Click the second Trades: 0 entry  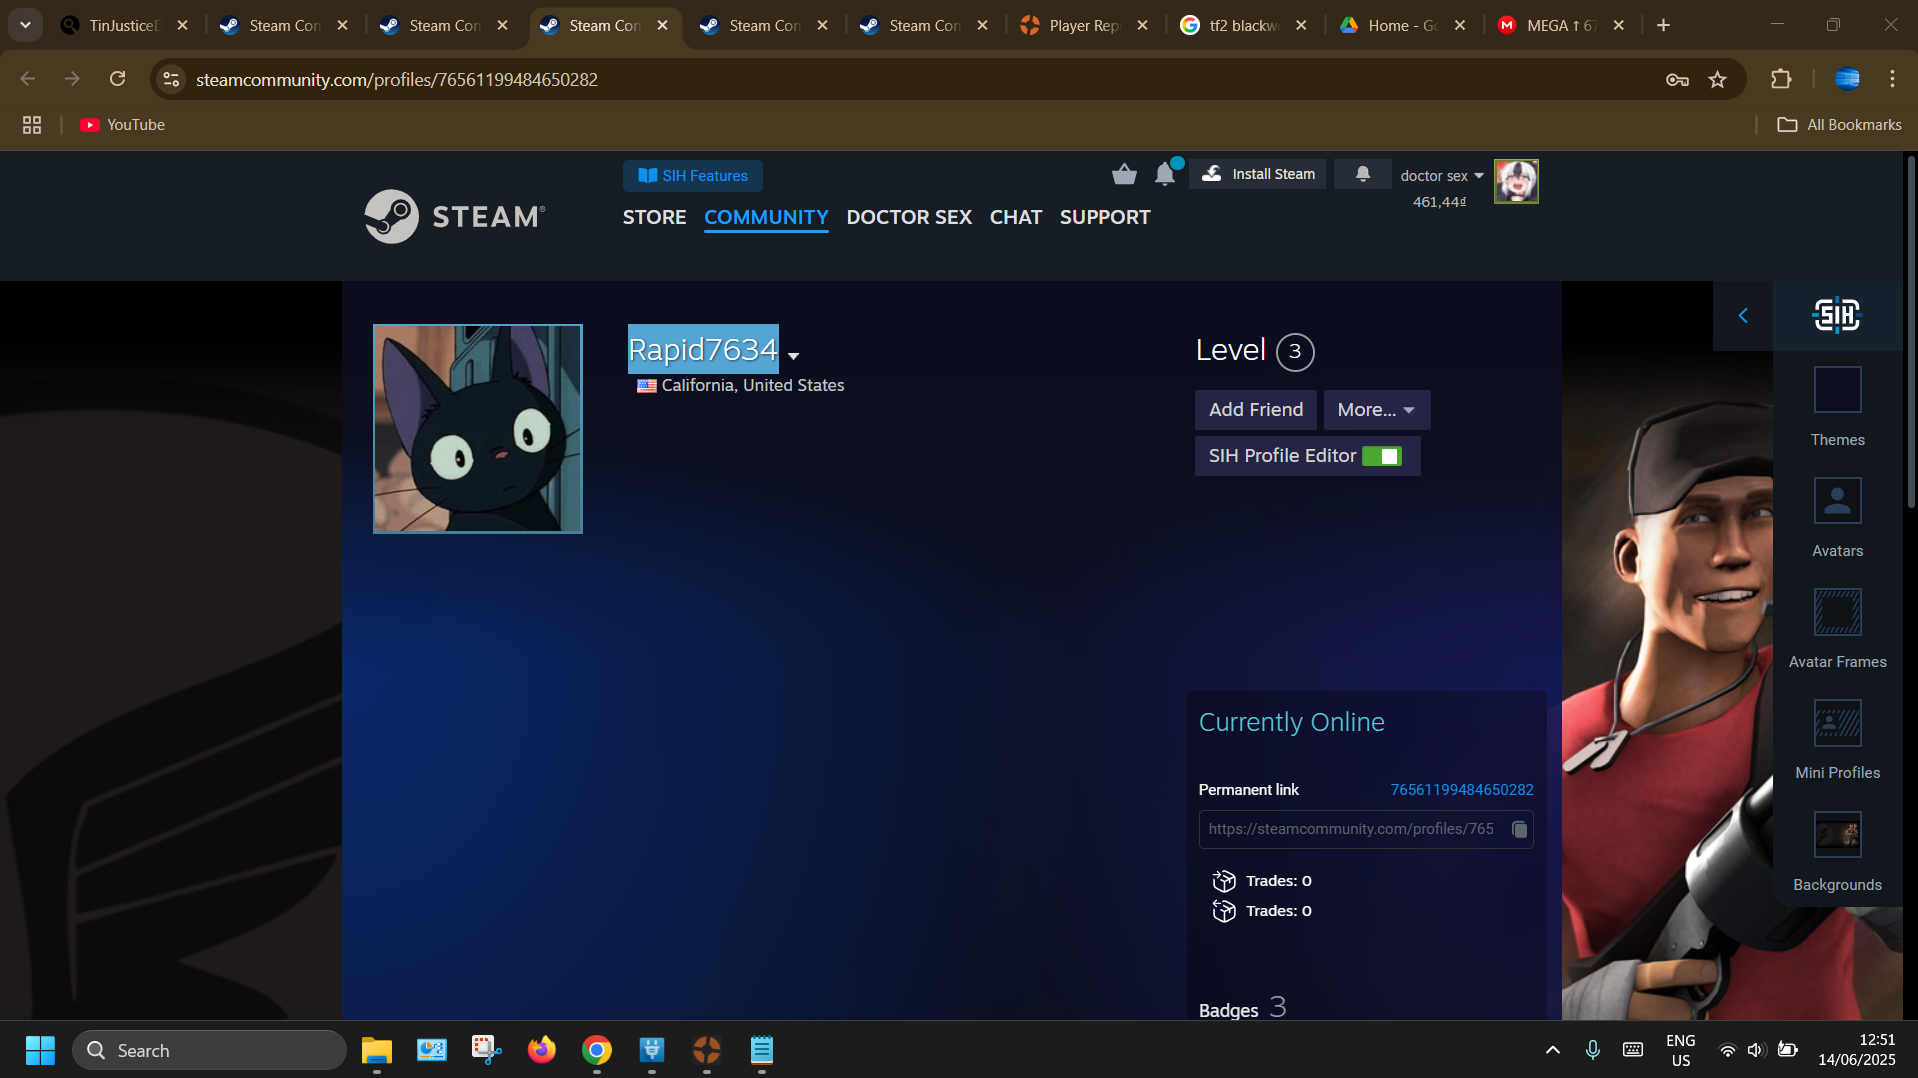(1262, 911)
